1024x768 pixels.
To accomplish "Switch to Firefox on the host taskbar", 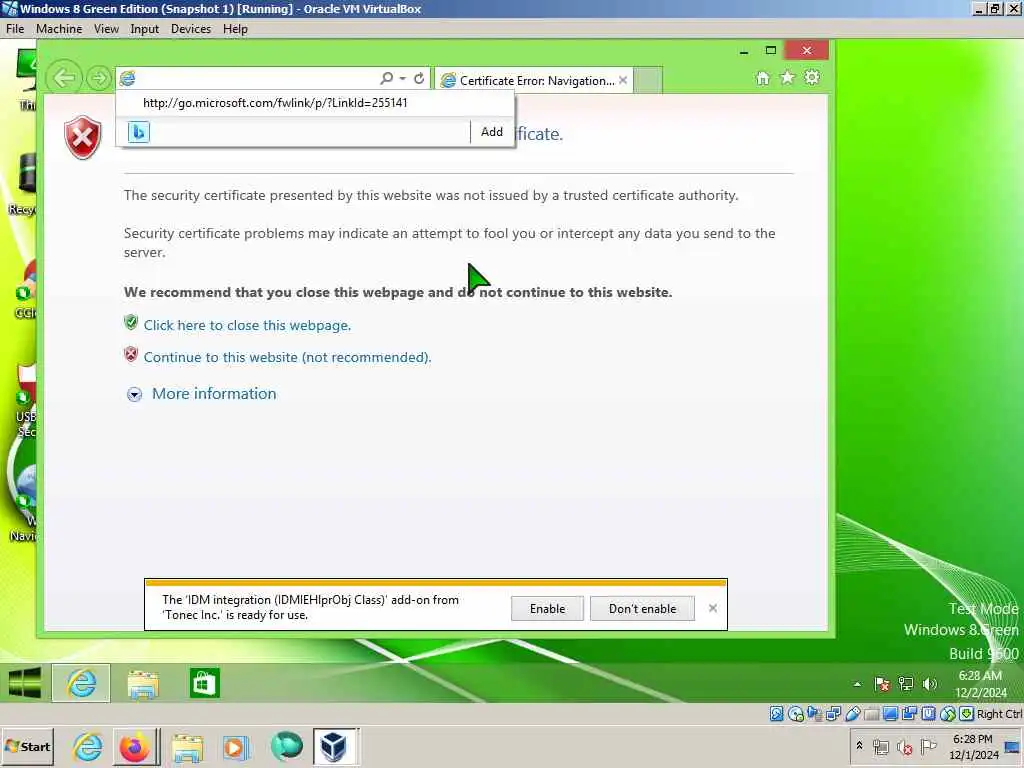I will pyautogui.click(x=135, y=746).
